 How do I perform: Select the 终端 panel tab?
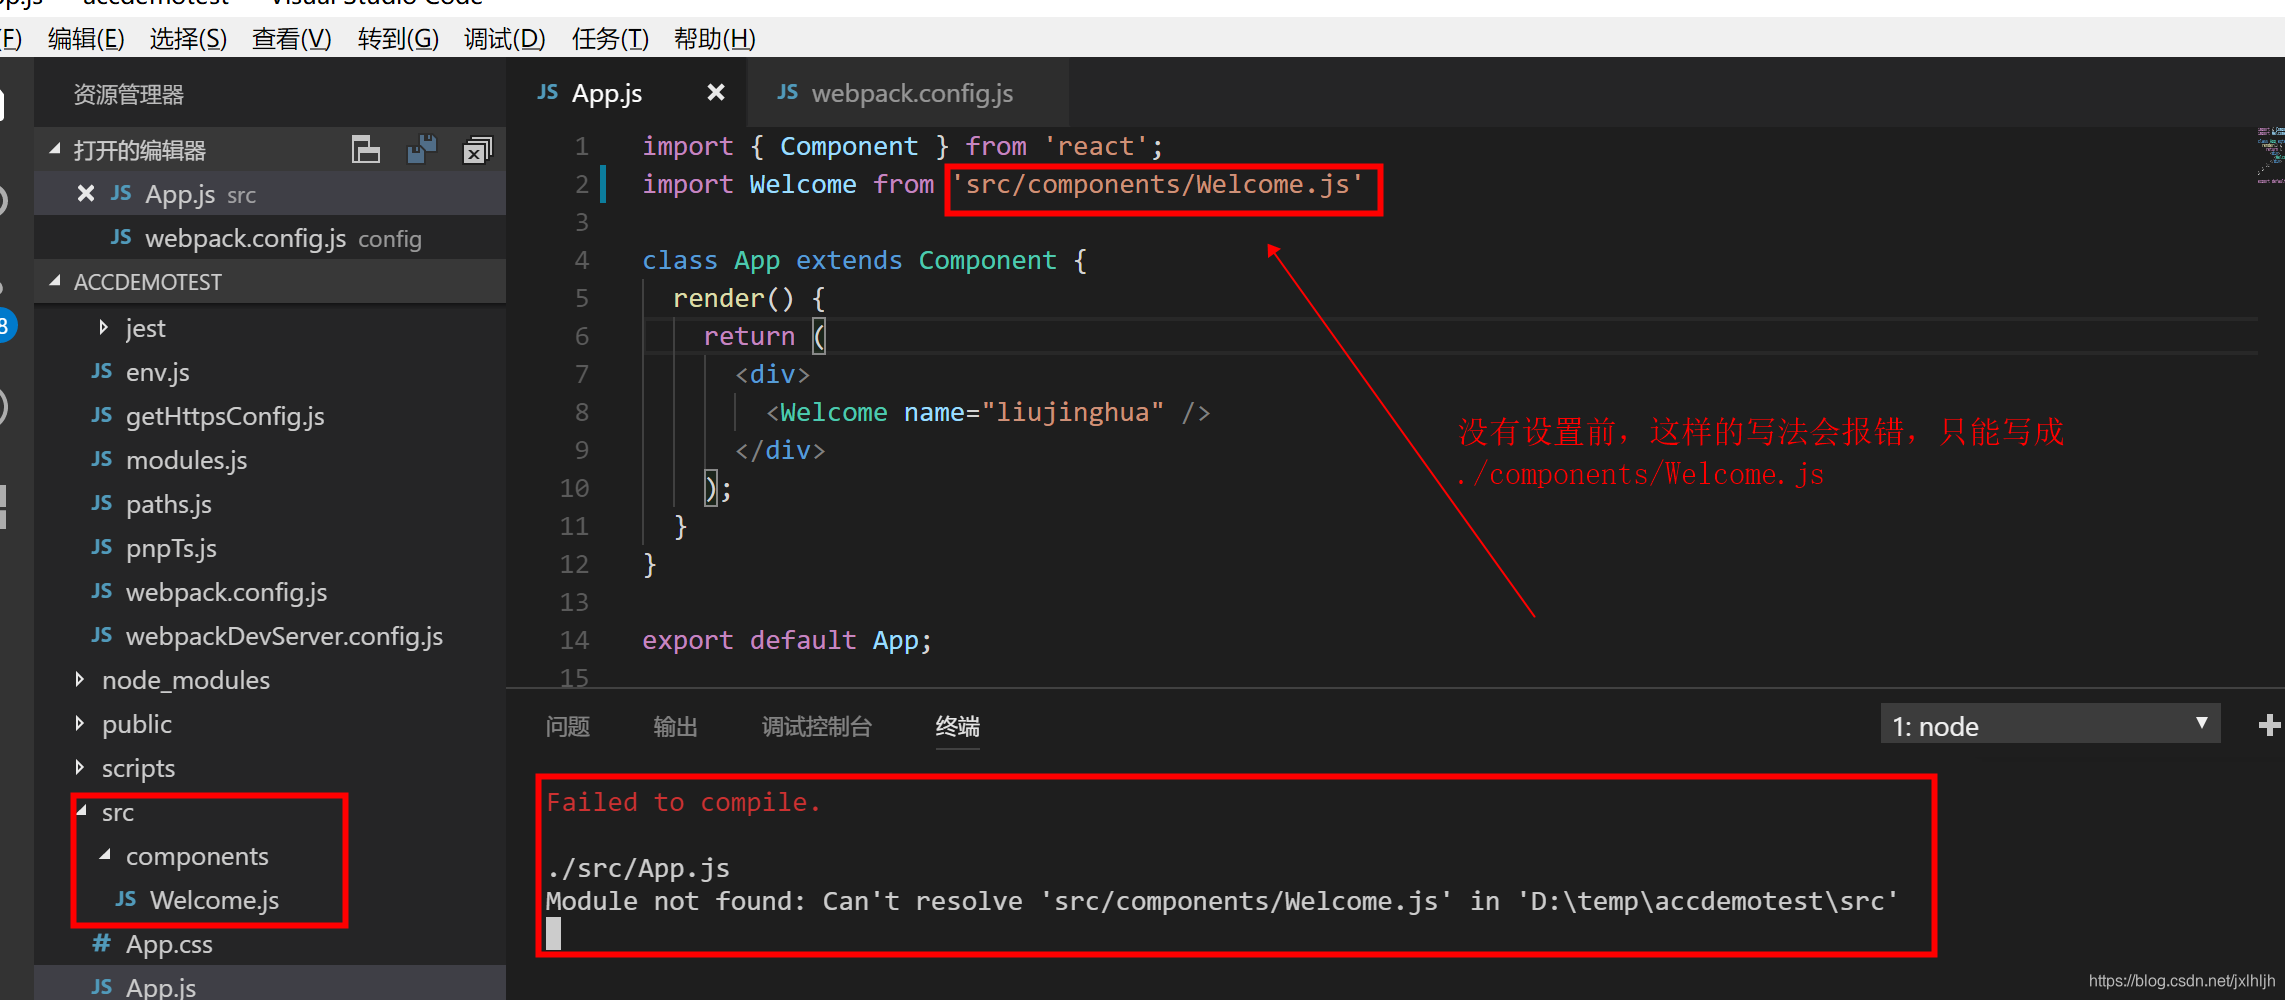[957, 726]
